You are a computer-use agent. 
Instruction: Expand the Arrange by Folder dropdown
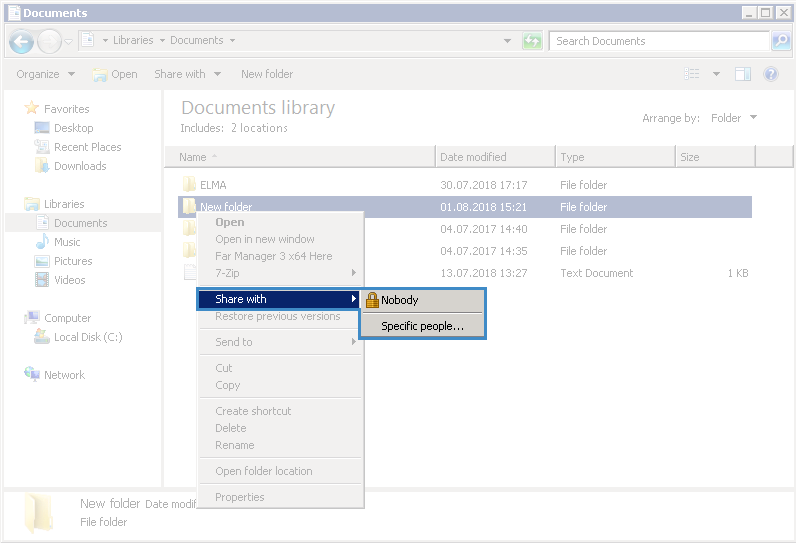pyautogui.click(x=733, y=118)
